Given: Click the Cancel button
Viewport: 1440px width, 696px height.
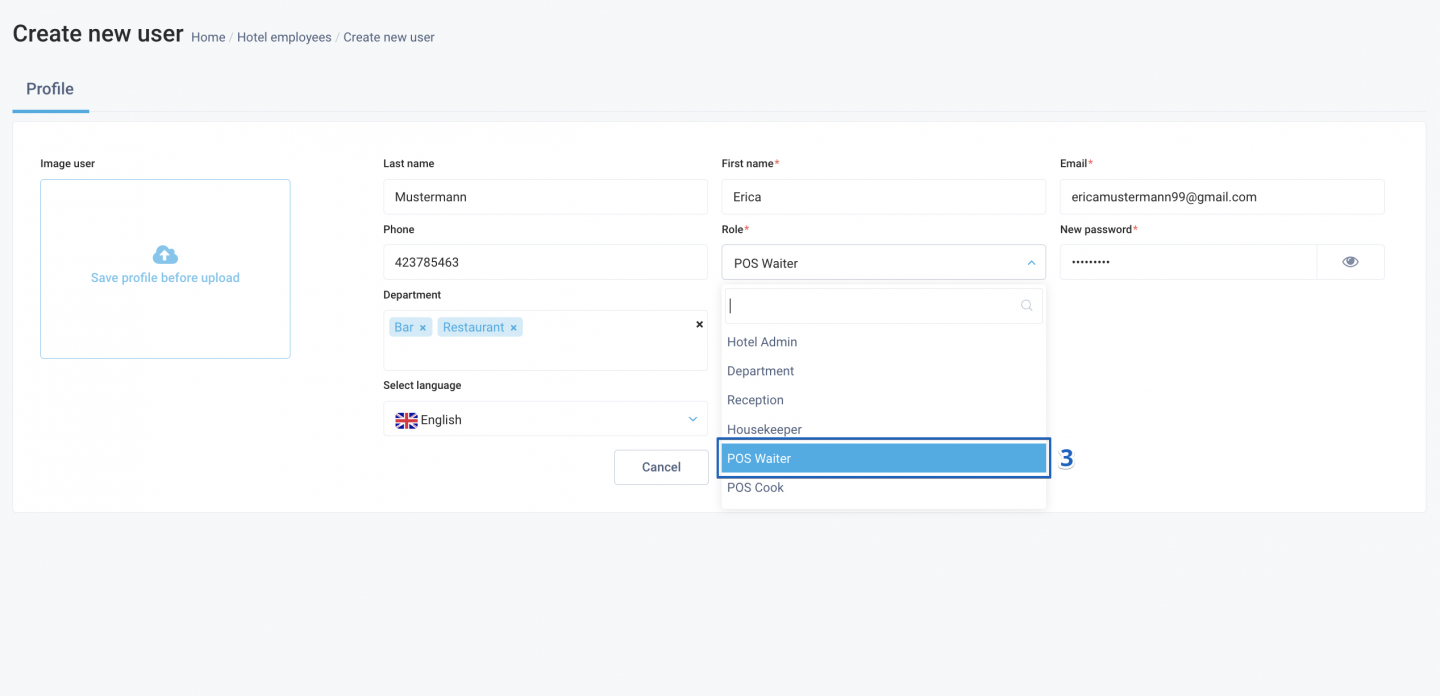Looking at the screenshot, I should click(x=661, y=467).
